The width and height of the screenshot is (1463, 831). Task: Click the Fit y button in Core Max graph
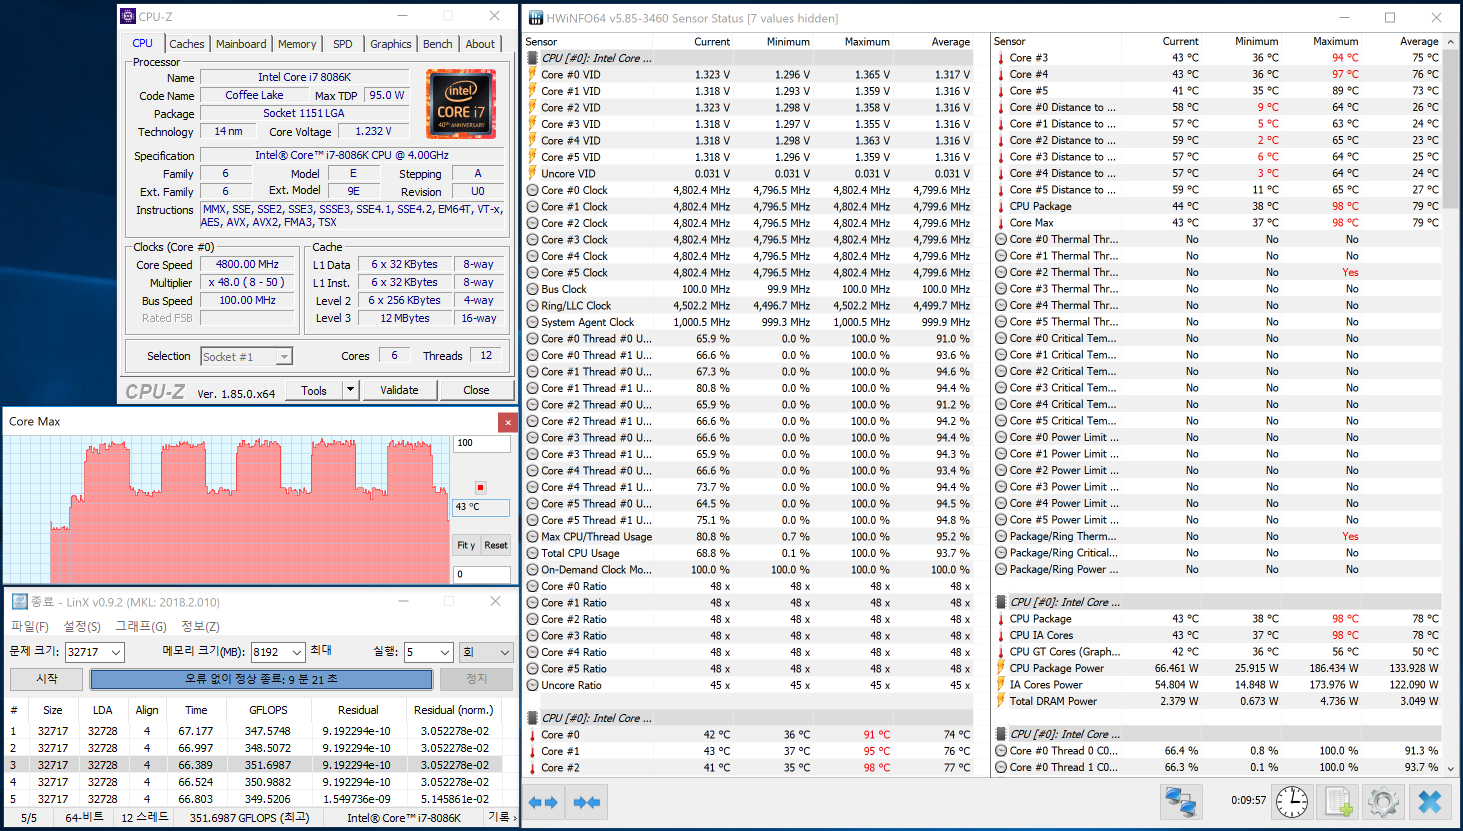pos(466,545)
